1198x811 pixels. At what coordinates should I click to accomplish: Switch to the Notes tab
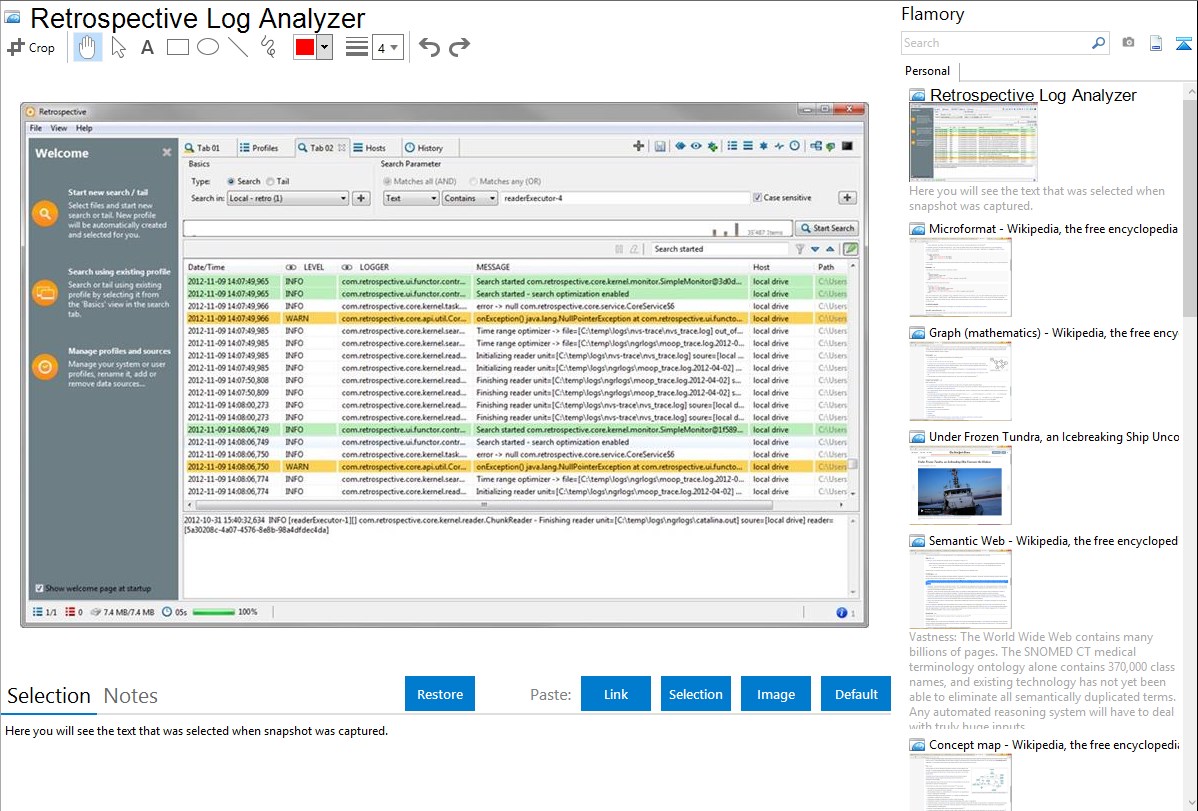click(131, 696)
